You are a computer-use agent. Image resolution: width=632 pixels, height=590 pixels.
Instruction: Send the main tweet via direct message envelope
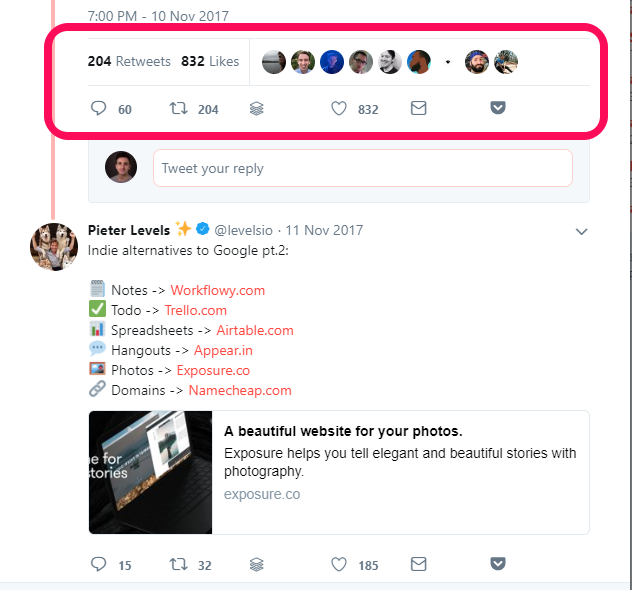418,108
